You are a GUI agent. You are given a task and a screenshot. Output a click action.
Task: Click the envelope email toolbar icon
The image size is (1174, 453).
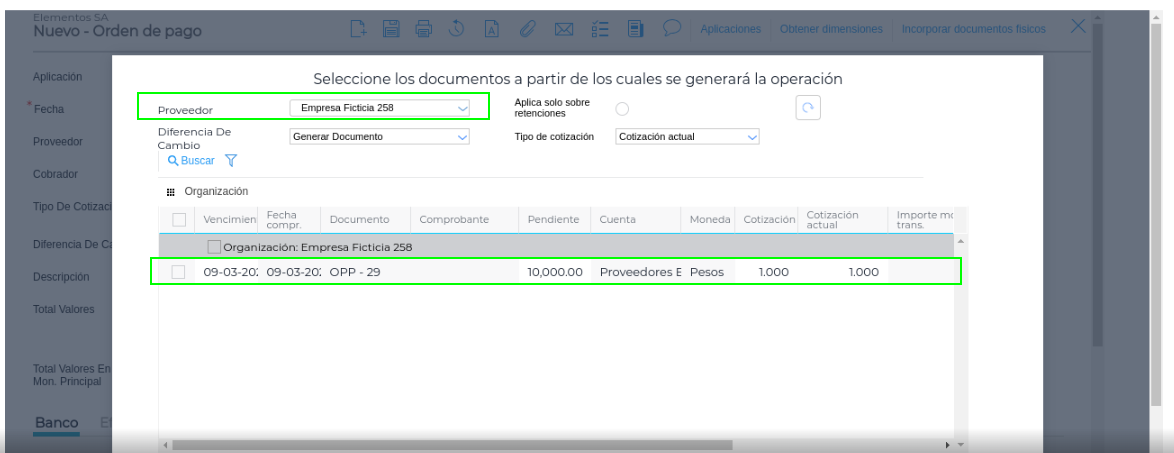point(562,31)
